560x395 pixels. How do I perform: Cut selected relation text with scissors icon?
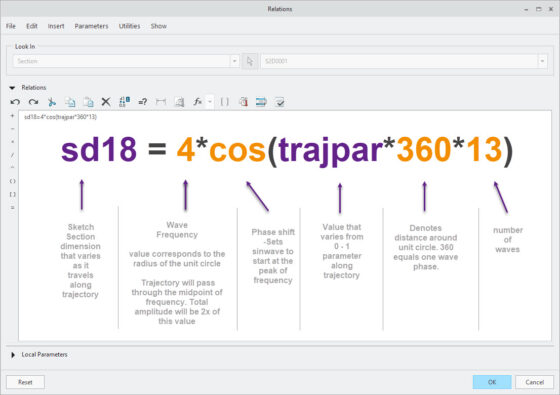[x=52, y=102]
